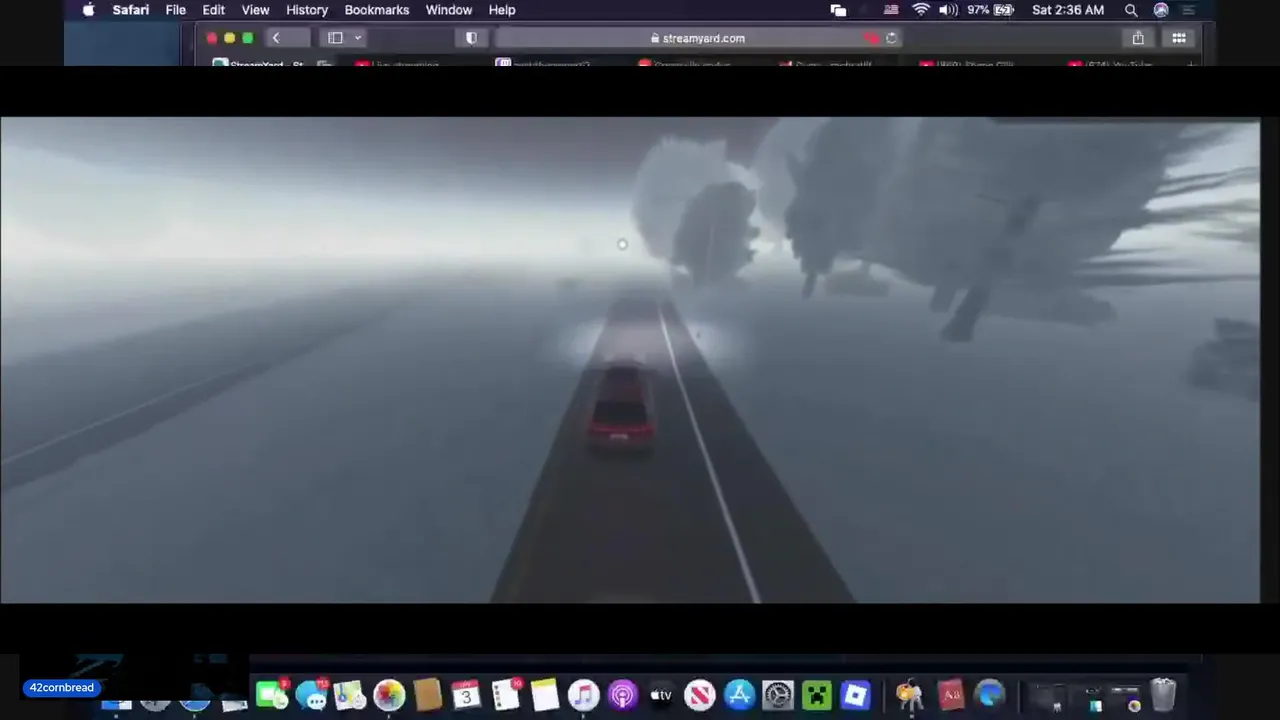This screenshot has height=720, width=1280.
Task: Launch Apple TV from the Dock
Action: (x=661, y=695)
